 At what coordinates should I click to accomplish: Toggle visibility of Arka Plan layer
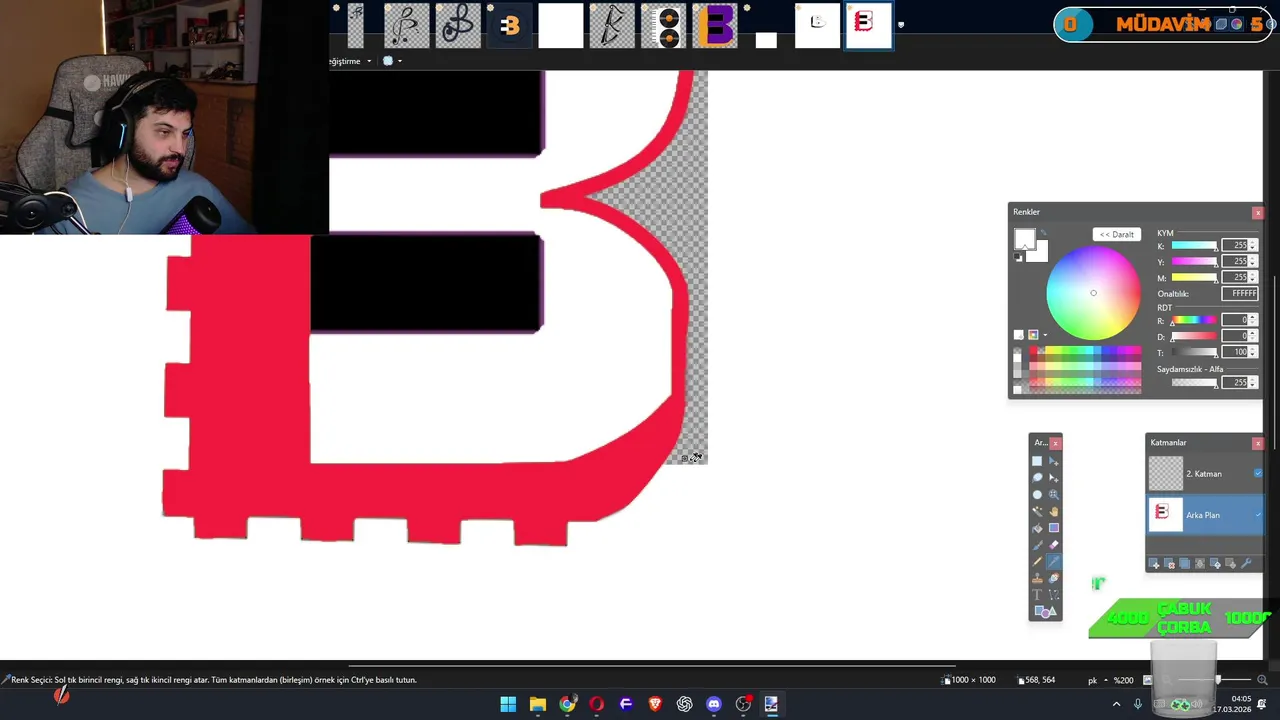[1258, 515]
